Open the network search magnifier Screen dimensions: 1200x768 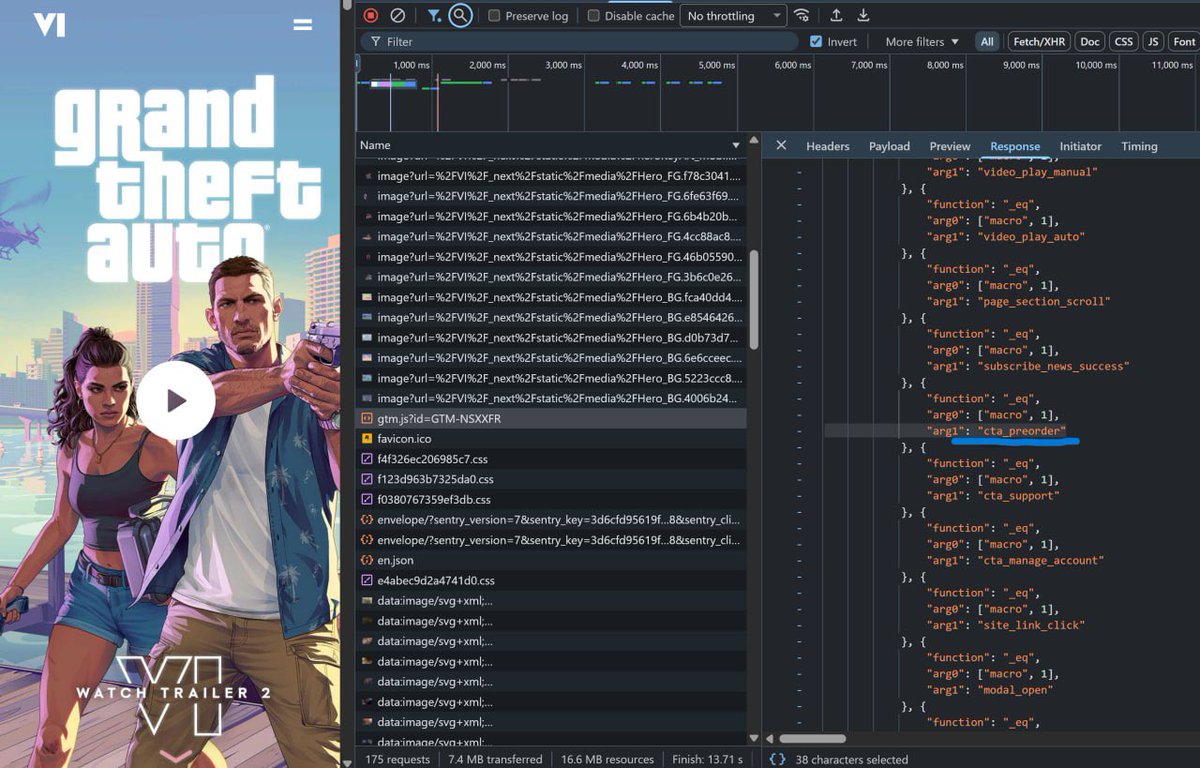(460, 15)
